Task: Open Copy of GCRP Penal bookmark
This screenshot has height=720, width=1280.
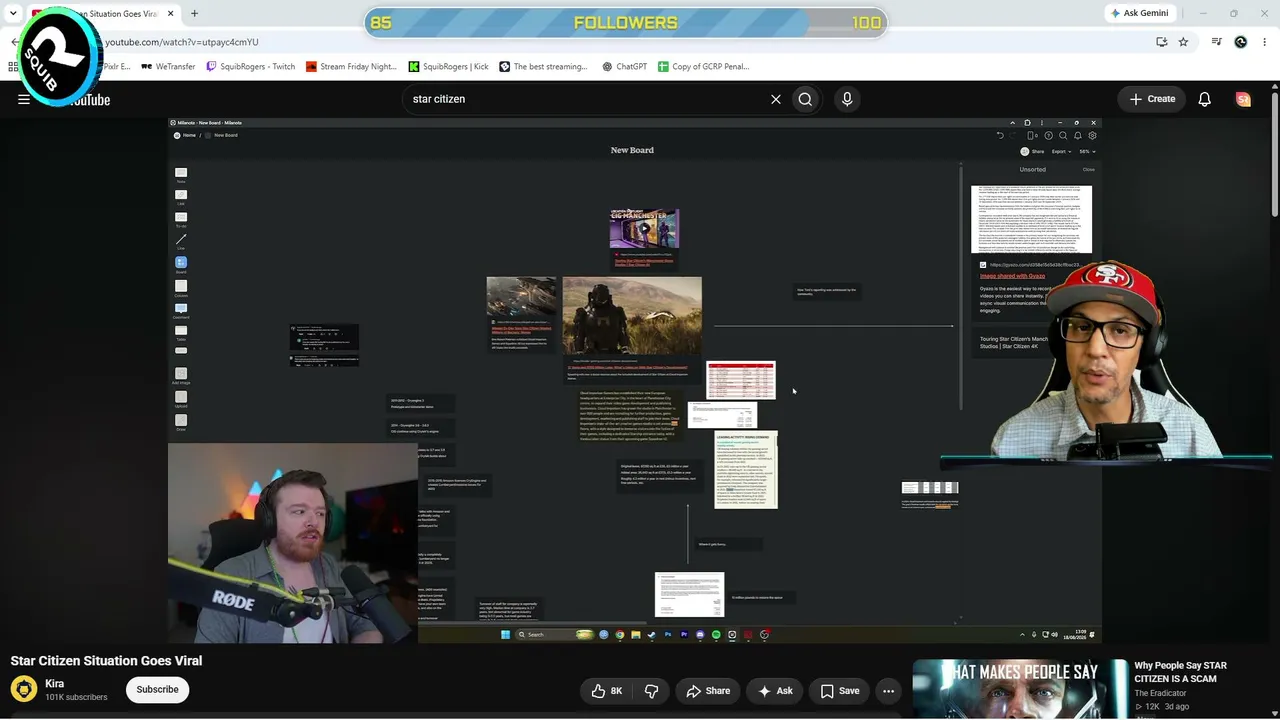Action: [703, 66]
